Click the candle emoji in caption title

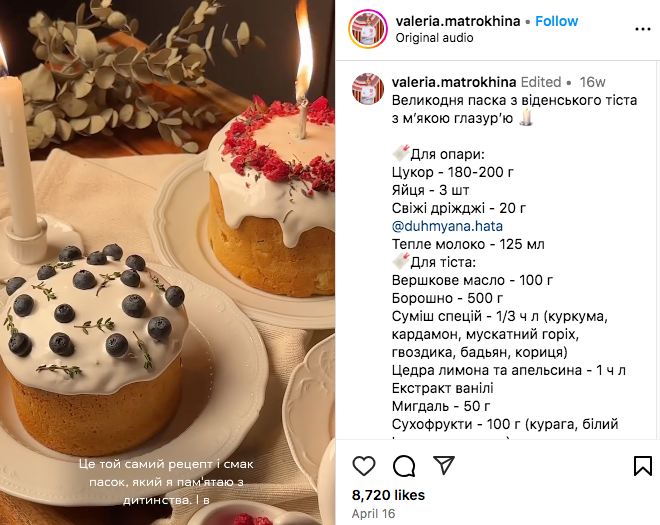click(x=526, y=117)
